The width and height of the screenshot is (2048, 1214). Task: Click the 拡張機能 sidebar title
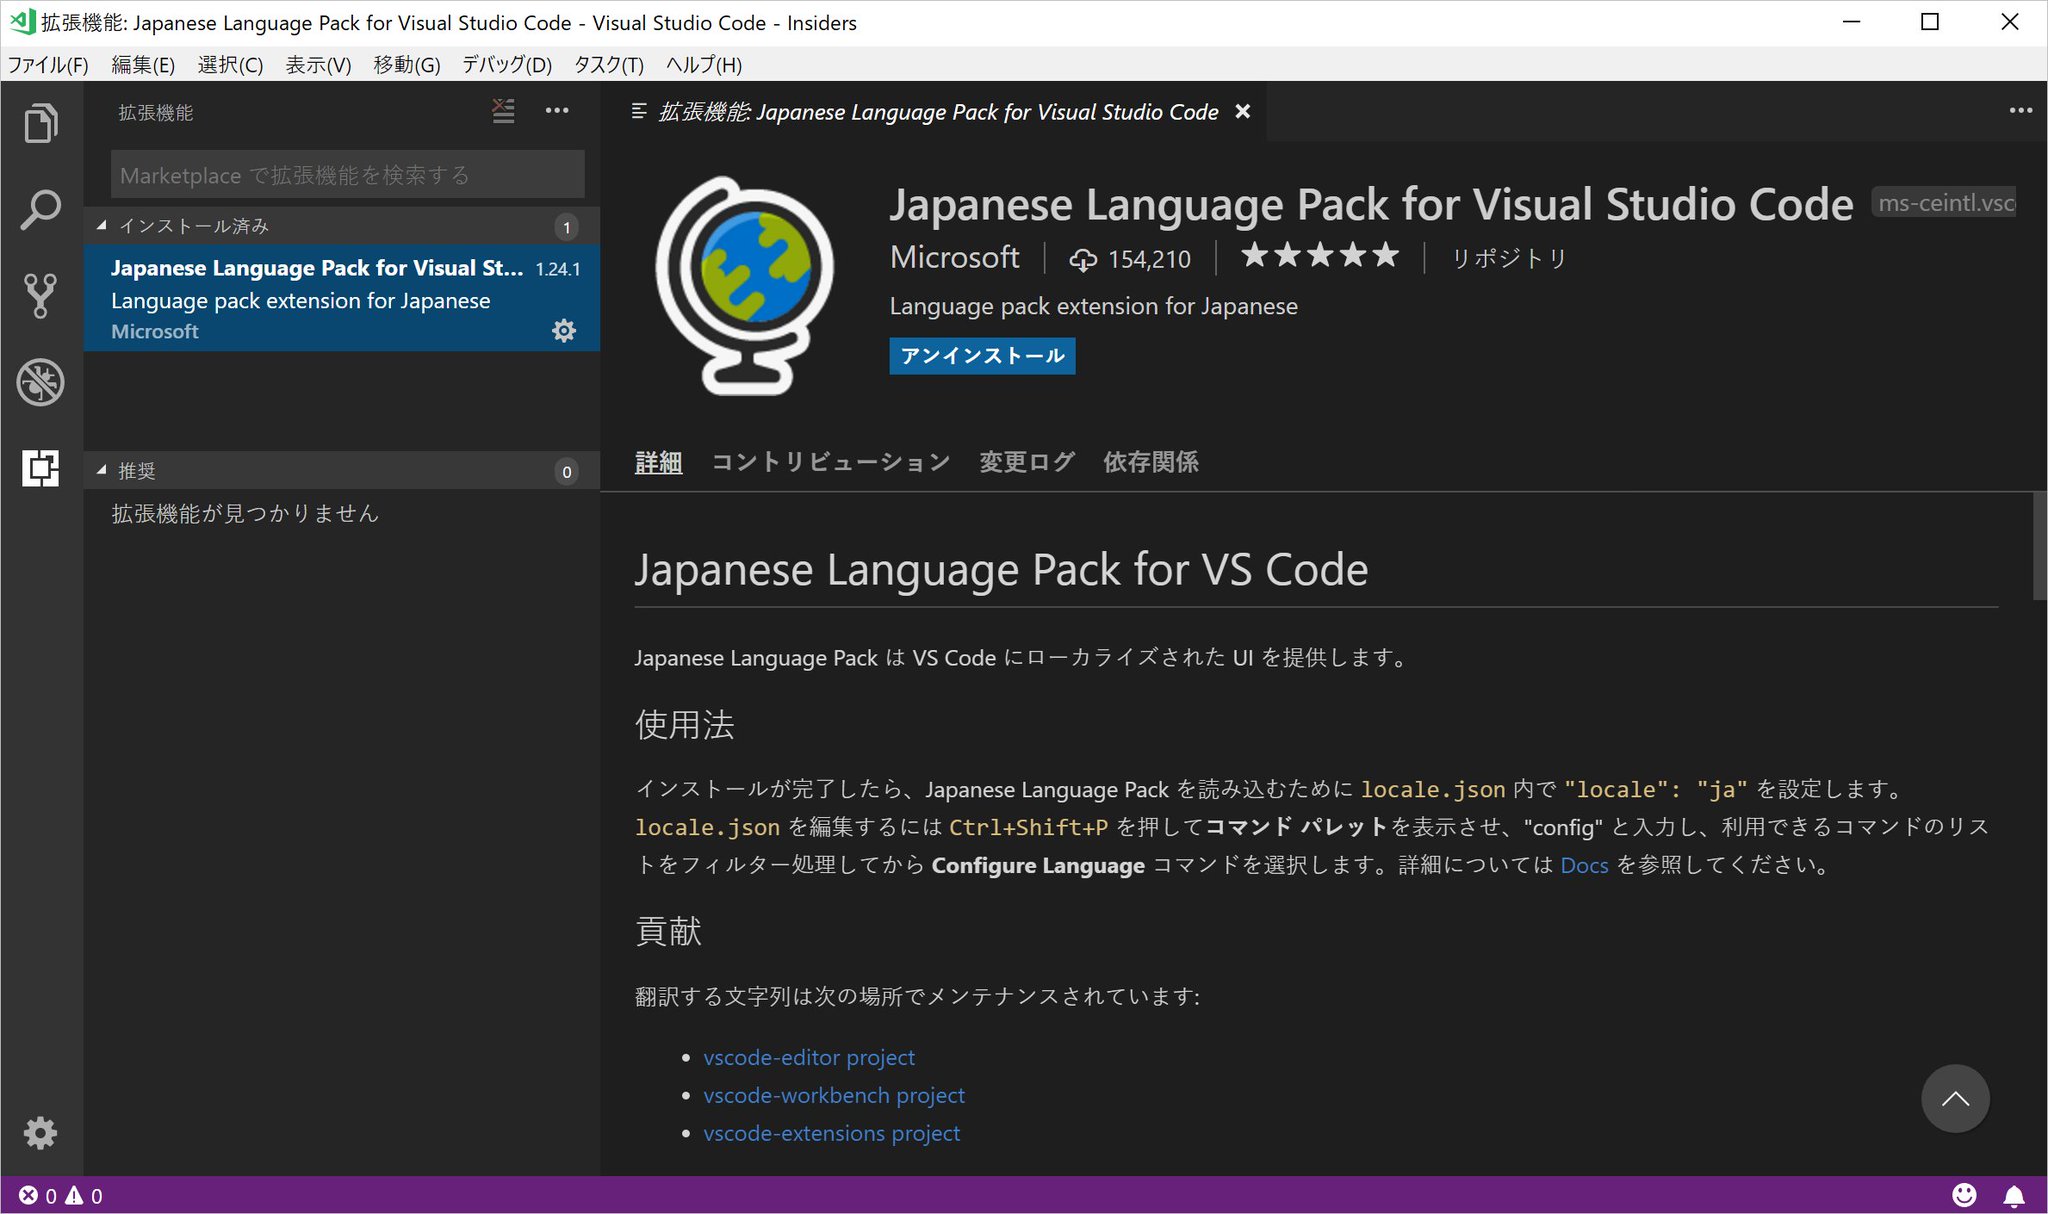156,113
